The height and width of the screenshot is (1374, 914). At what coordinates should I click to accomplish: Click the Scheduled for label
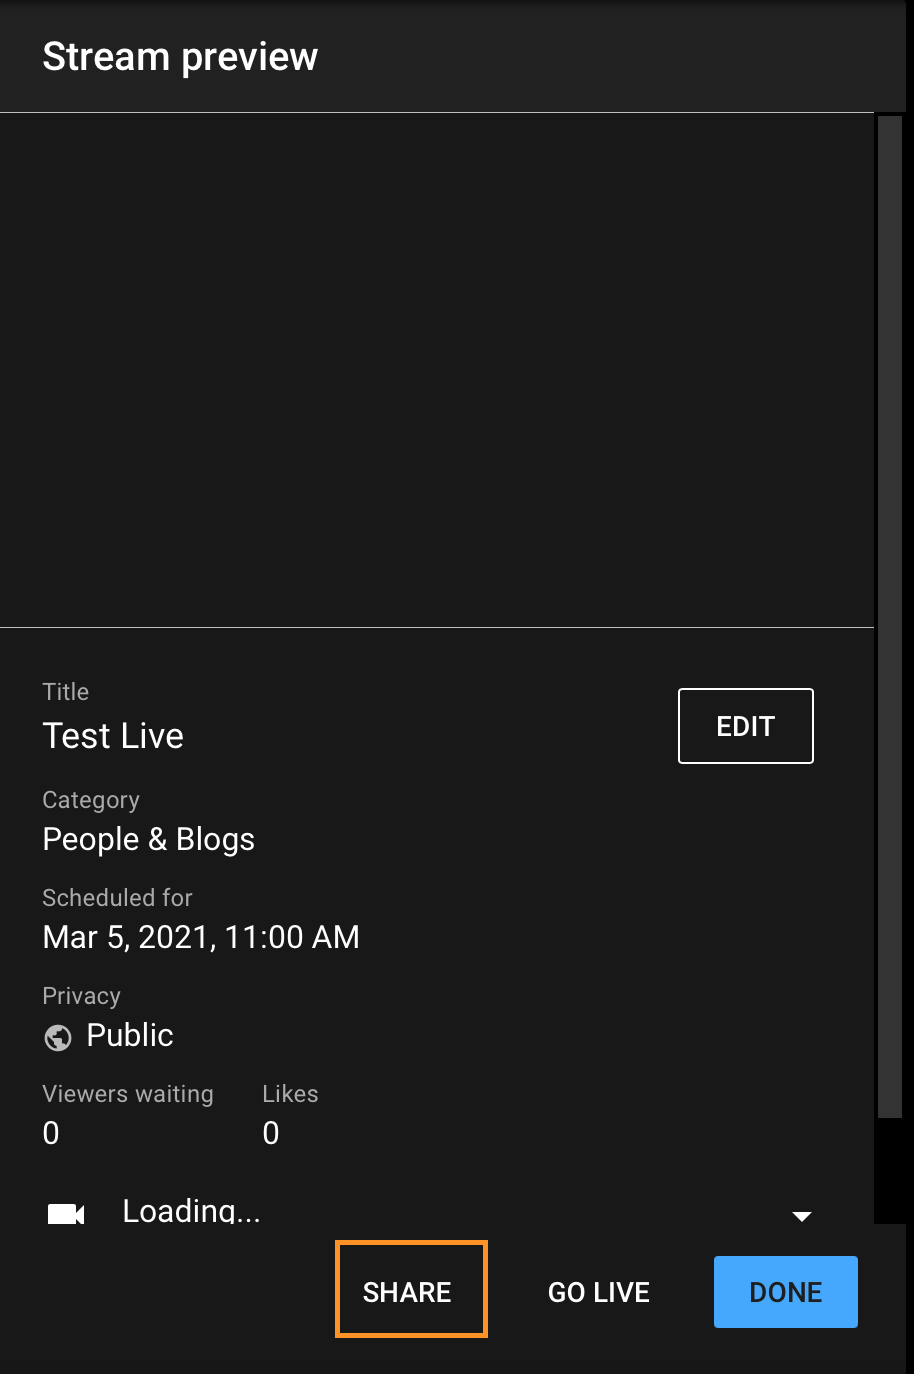pyautogui.click(x=117, y=898)
